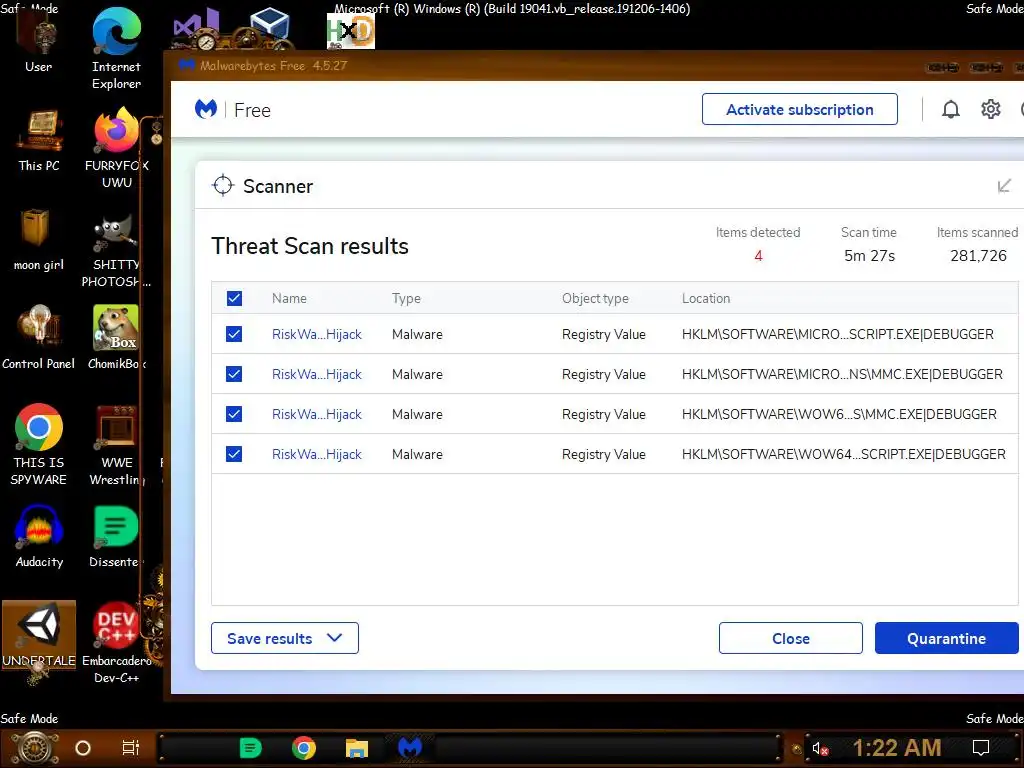Open Malwarebytes settings gear
This screenshot has width=1024, height=768.
pos(991,110)
